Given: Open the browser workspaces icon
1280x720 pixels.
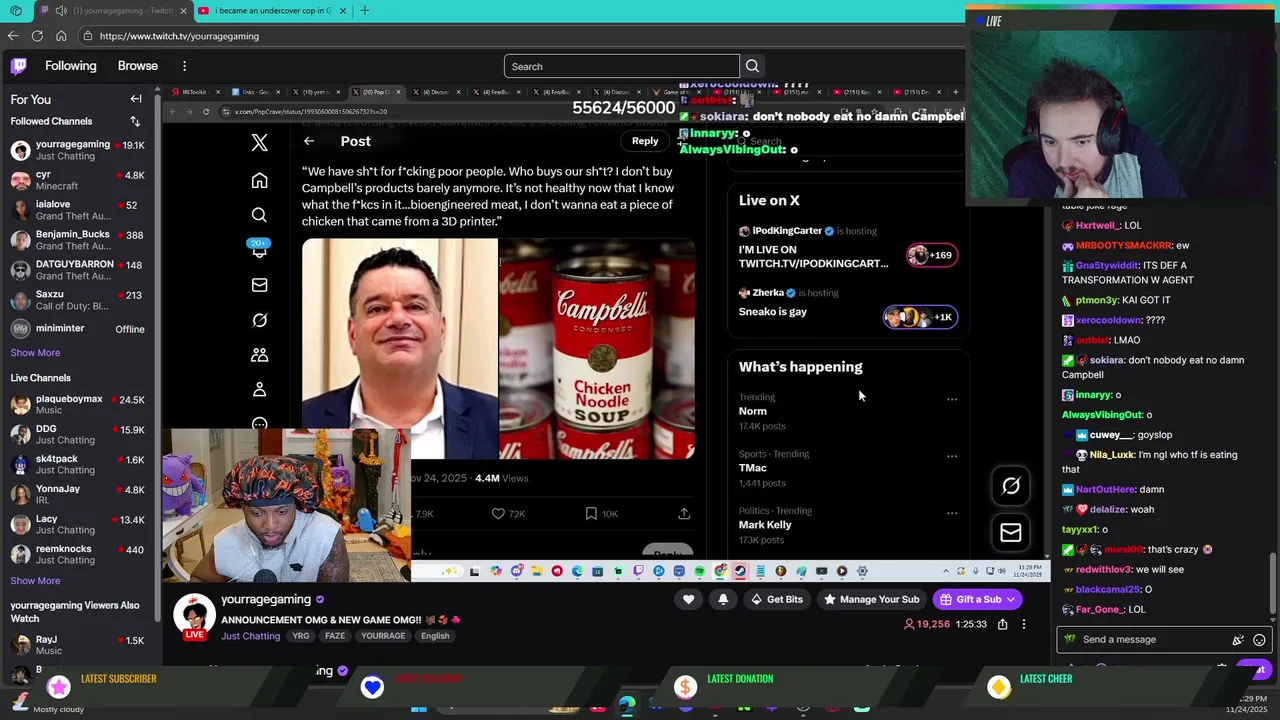Looking at the screenshot, I should (x=16, y=11).
